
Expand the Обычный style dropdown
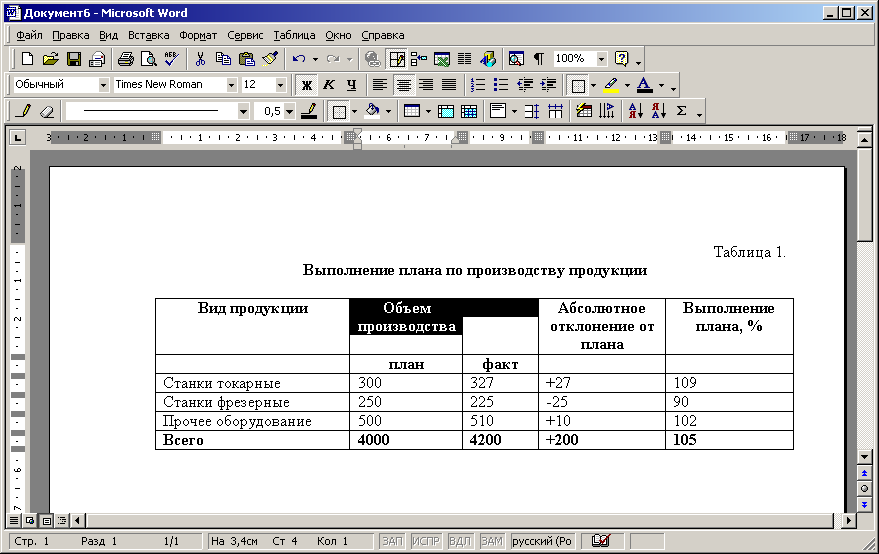[x=103, y=85]
